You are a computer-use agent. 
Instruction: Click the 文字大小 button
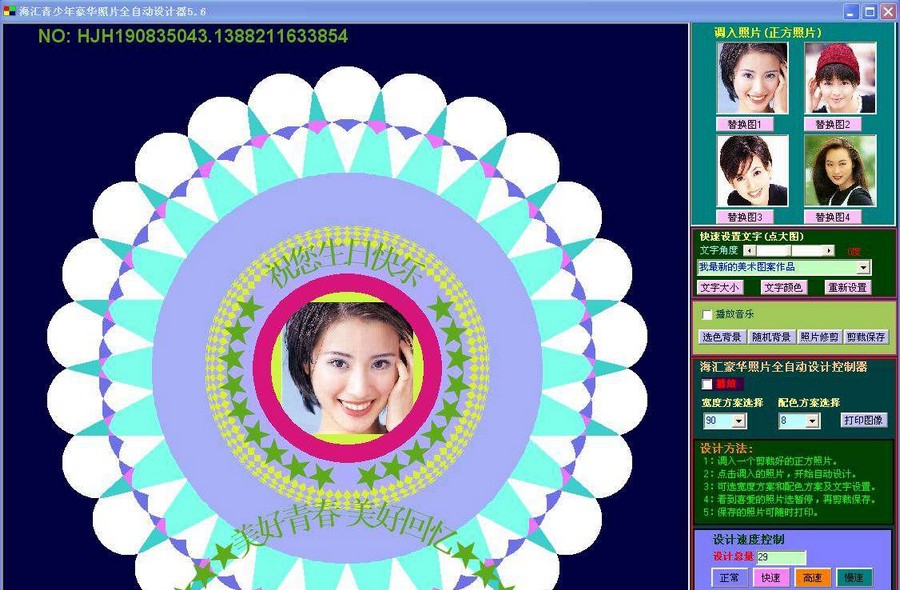tap(720, 288)
